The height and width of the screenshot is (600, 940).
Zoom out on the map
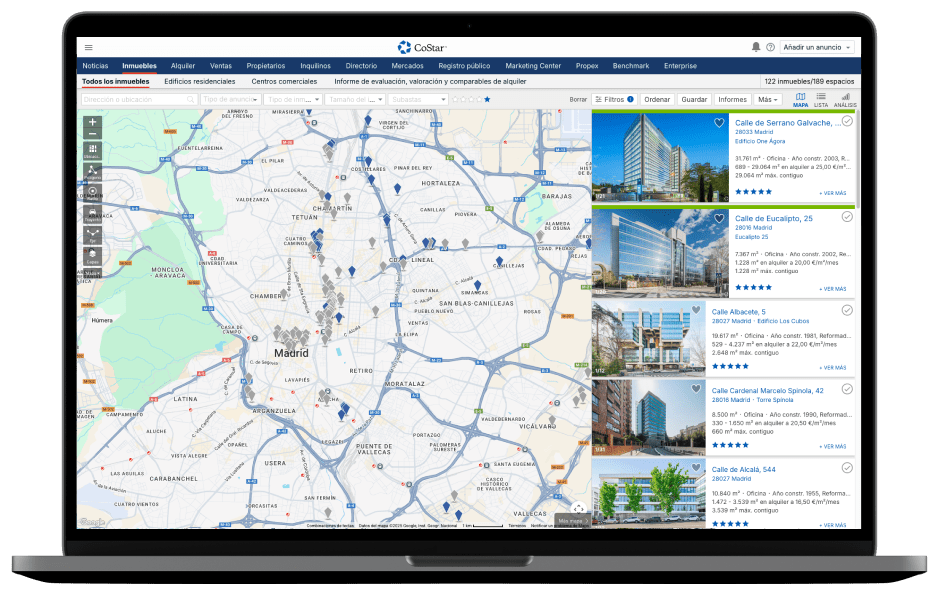click(x=92, y=134)
